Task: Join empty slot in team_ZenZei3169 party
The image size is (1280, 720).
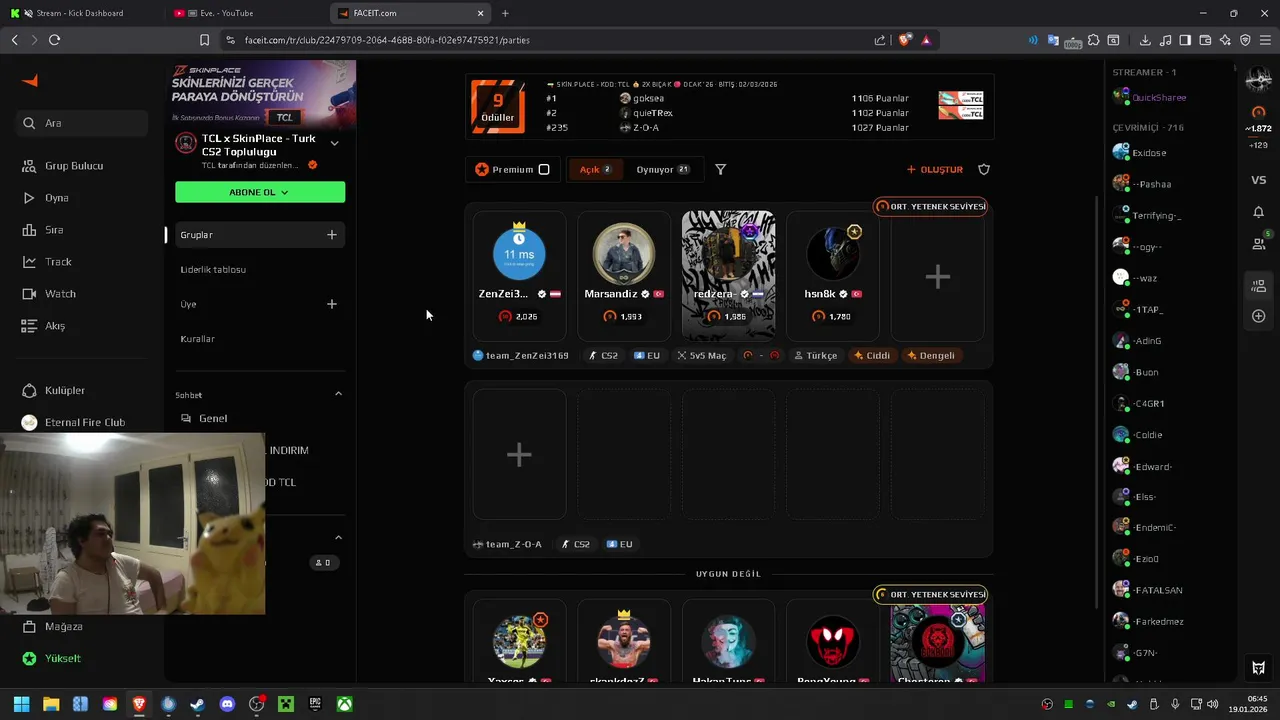Action: (937, 277)
